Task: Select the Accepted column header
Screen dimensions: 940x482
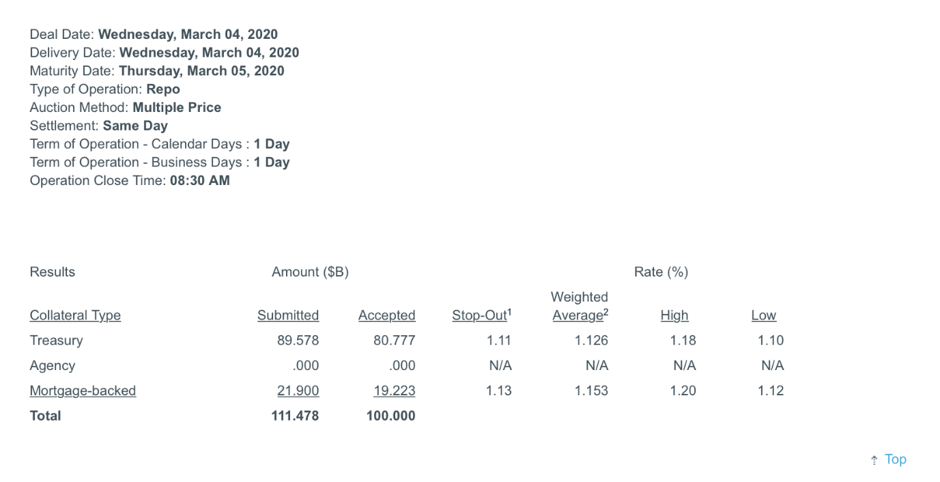Action: (x=387, y=315)
